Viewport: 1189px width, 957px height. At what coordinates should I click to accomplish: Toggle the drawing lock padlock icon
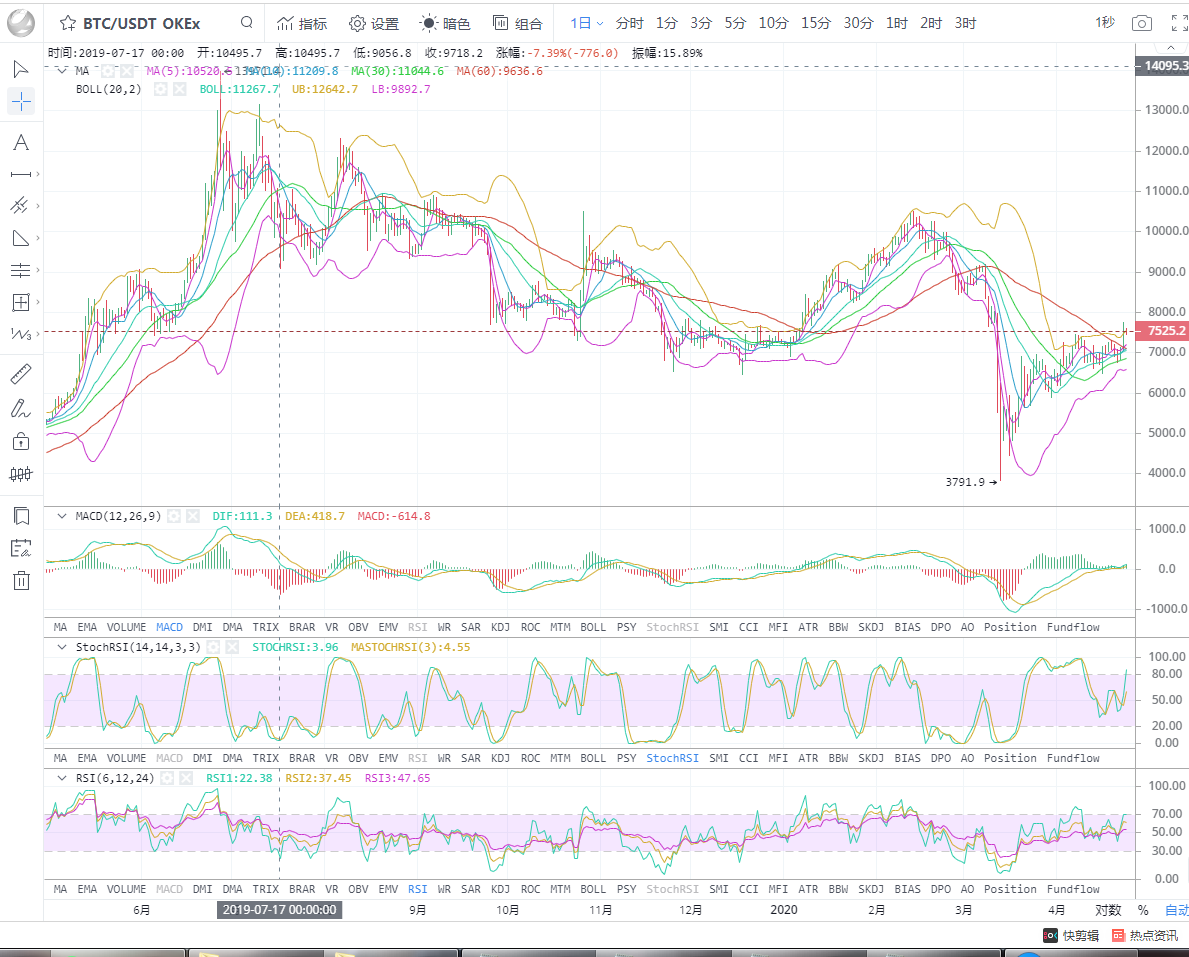point(21,441)
